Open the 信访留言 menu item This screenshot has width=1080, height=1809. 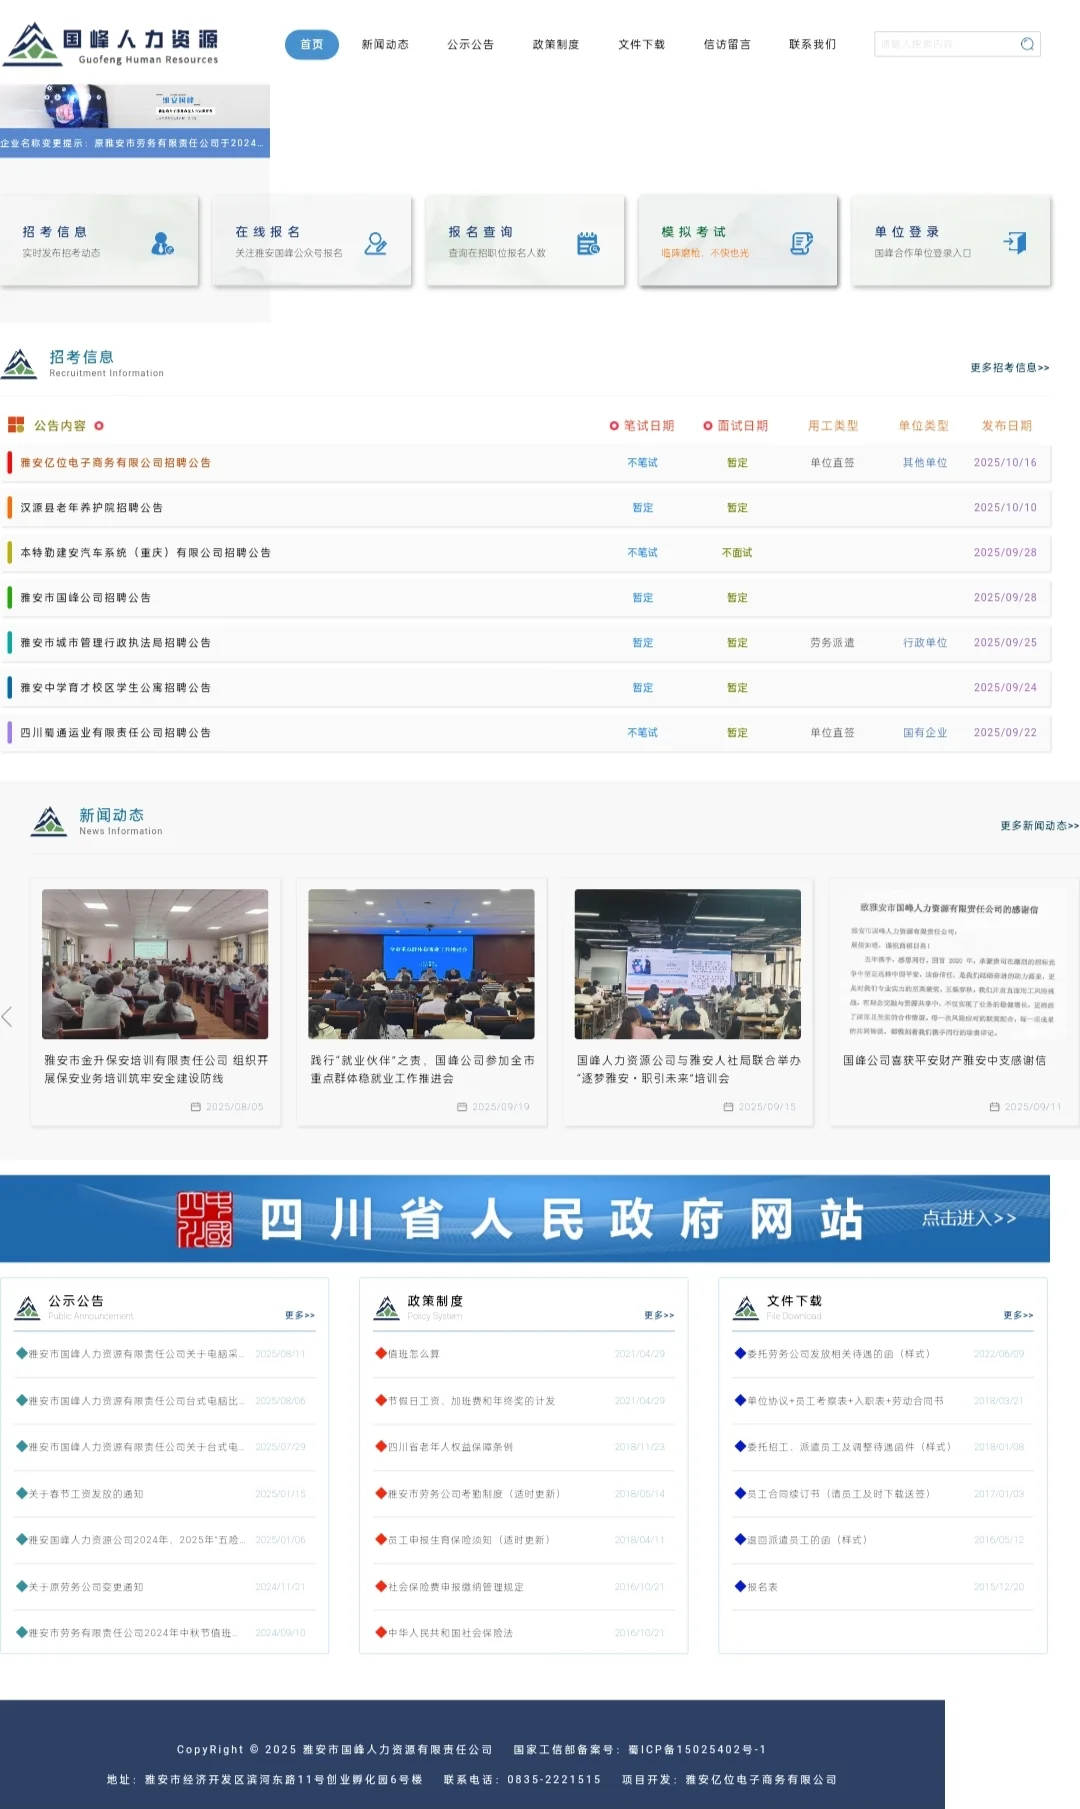coord(727,44)
